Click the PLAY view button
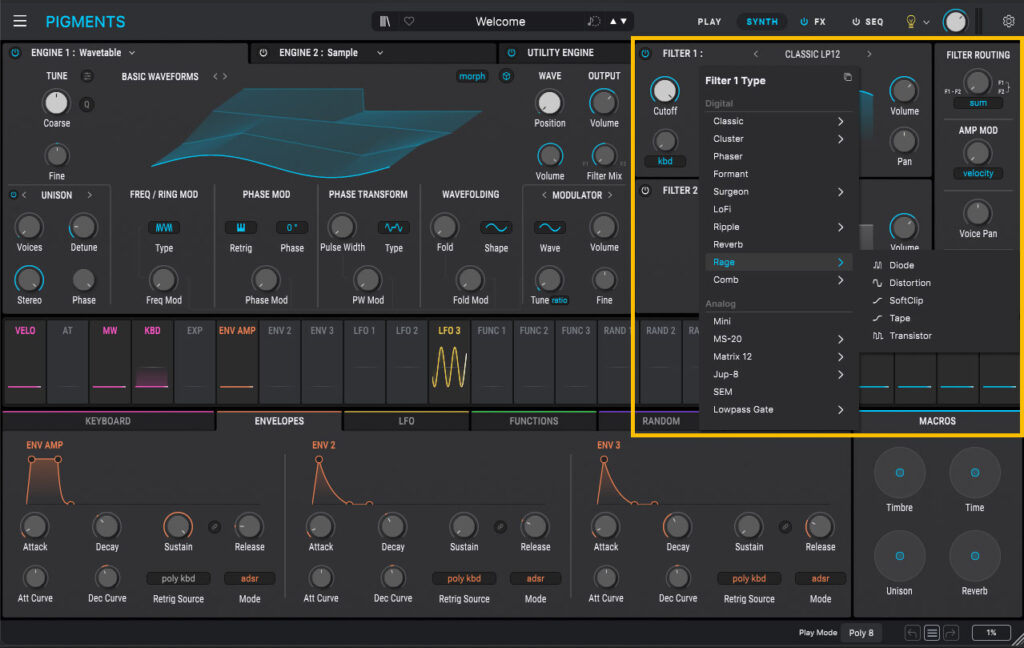This screenshot has height=648, width=1024. coord(709,22)
